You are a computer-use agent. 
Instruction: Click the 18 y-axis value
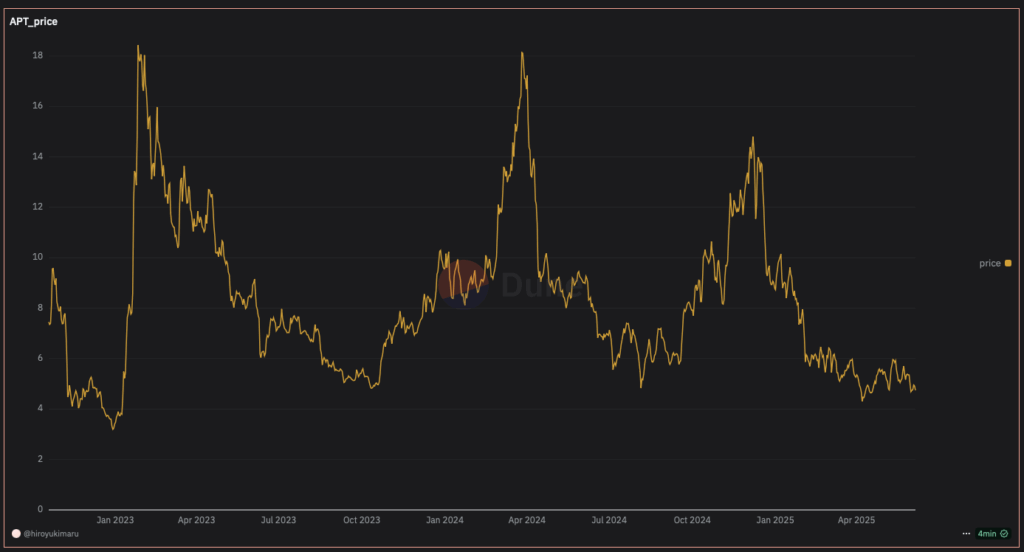(38, 56)
